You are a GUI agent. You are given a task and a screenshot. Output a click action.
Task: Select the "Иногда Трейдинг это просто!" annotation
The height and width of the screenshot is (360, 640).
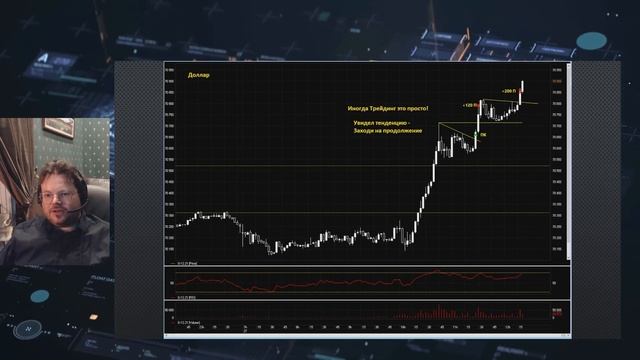point(388,109)
